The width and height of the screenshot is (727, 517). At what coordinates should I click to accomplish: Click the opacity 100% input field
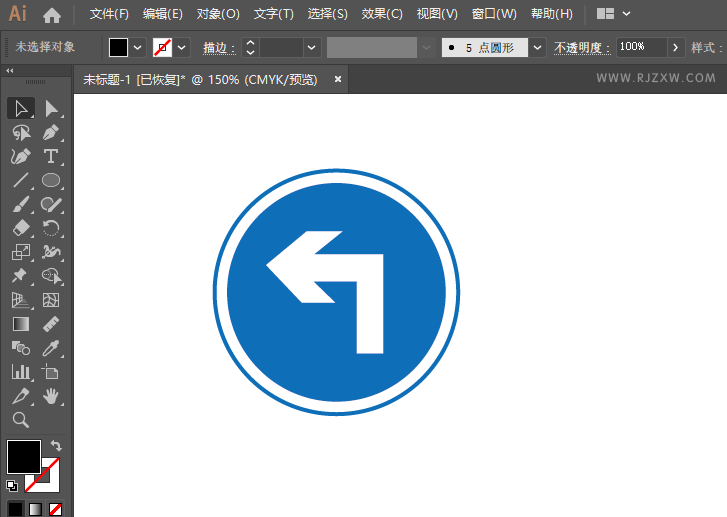click(x=642, y=47)
